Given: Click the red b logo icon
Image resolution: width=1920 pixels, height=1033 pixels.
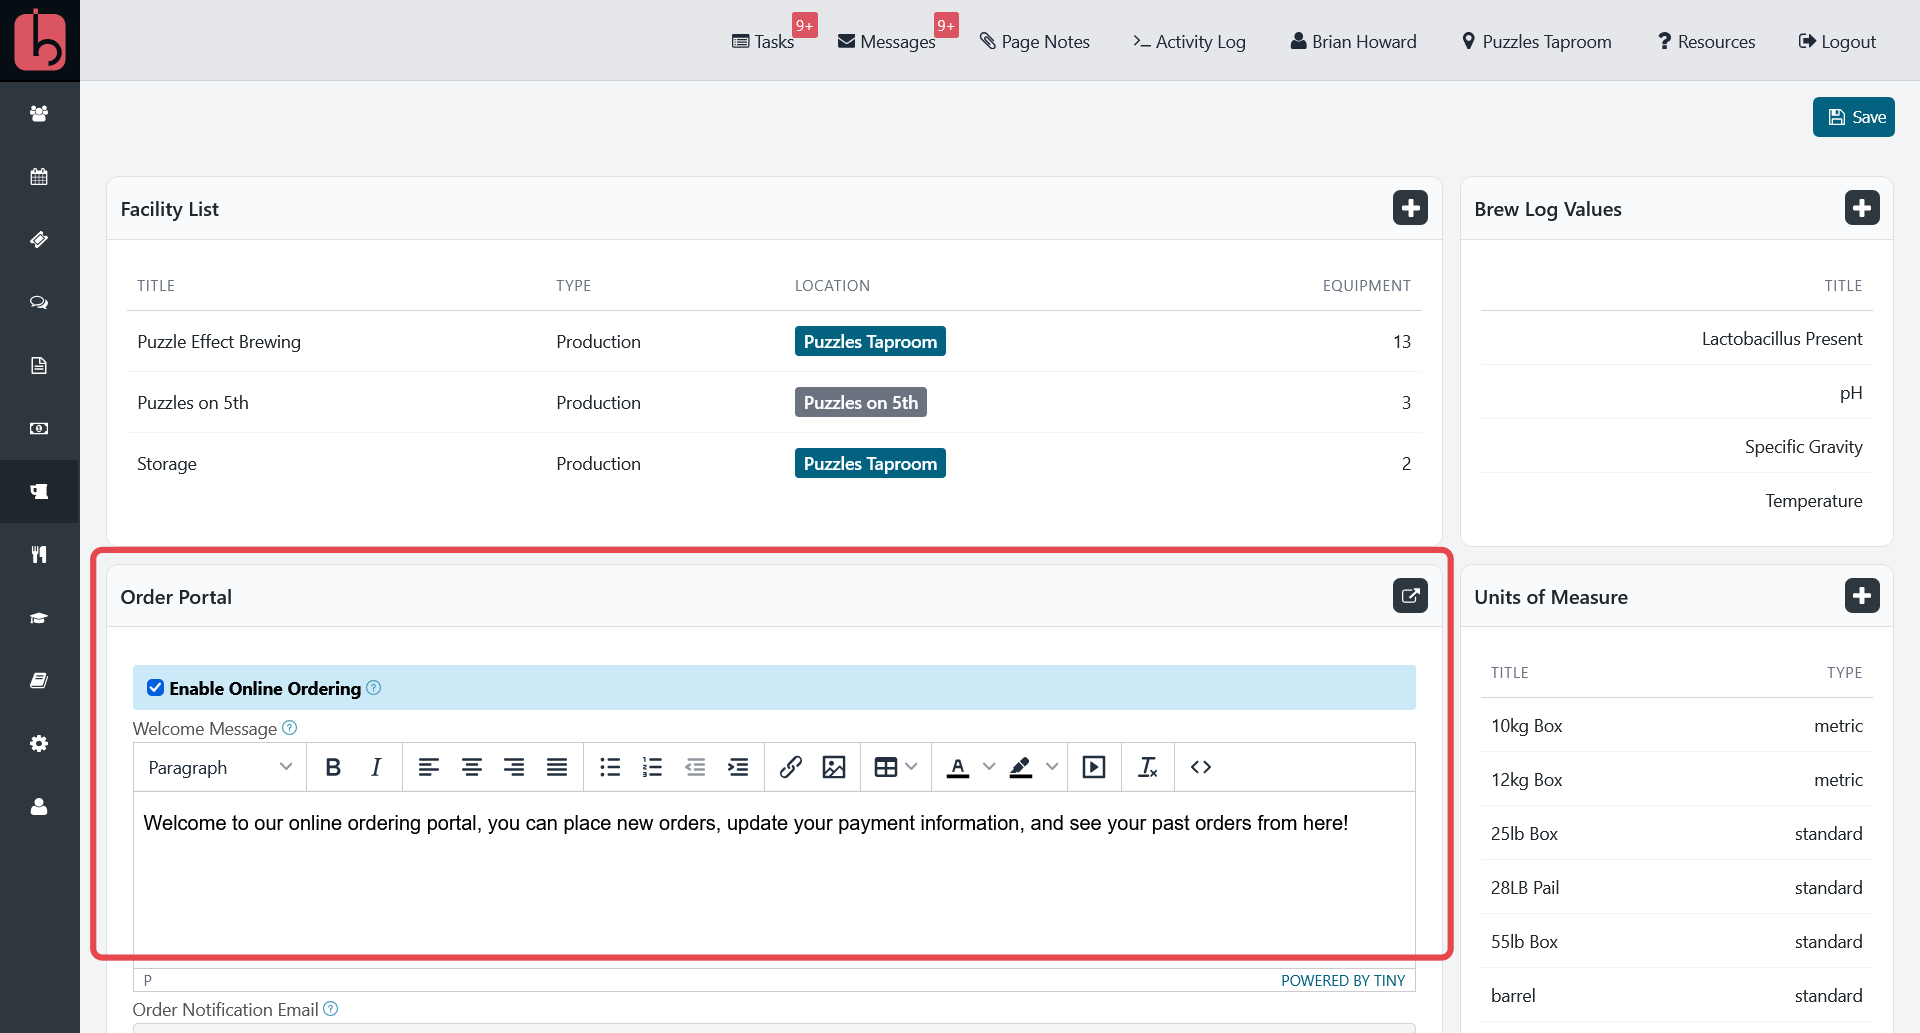Looking at the screenshot, I should (x=40, y=40).
